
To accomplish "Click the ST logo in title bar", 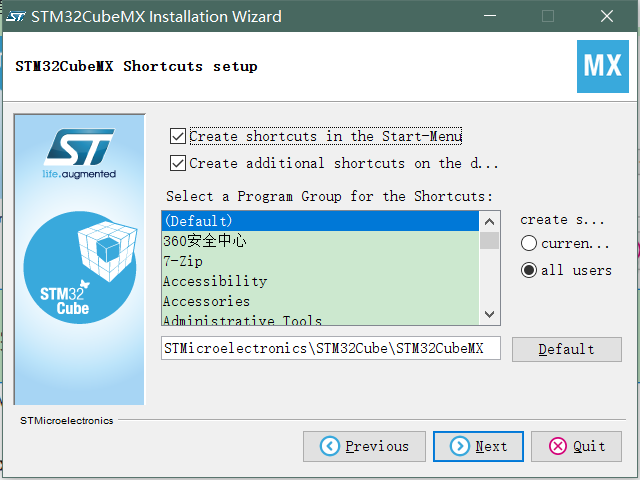I will 16,17.
